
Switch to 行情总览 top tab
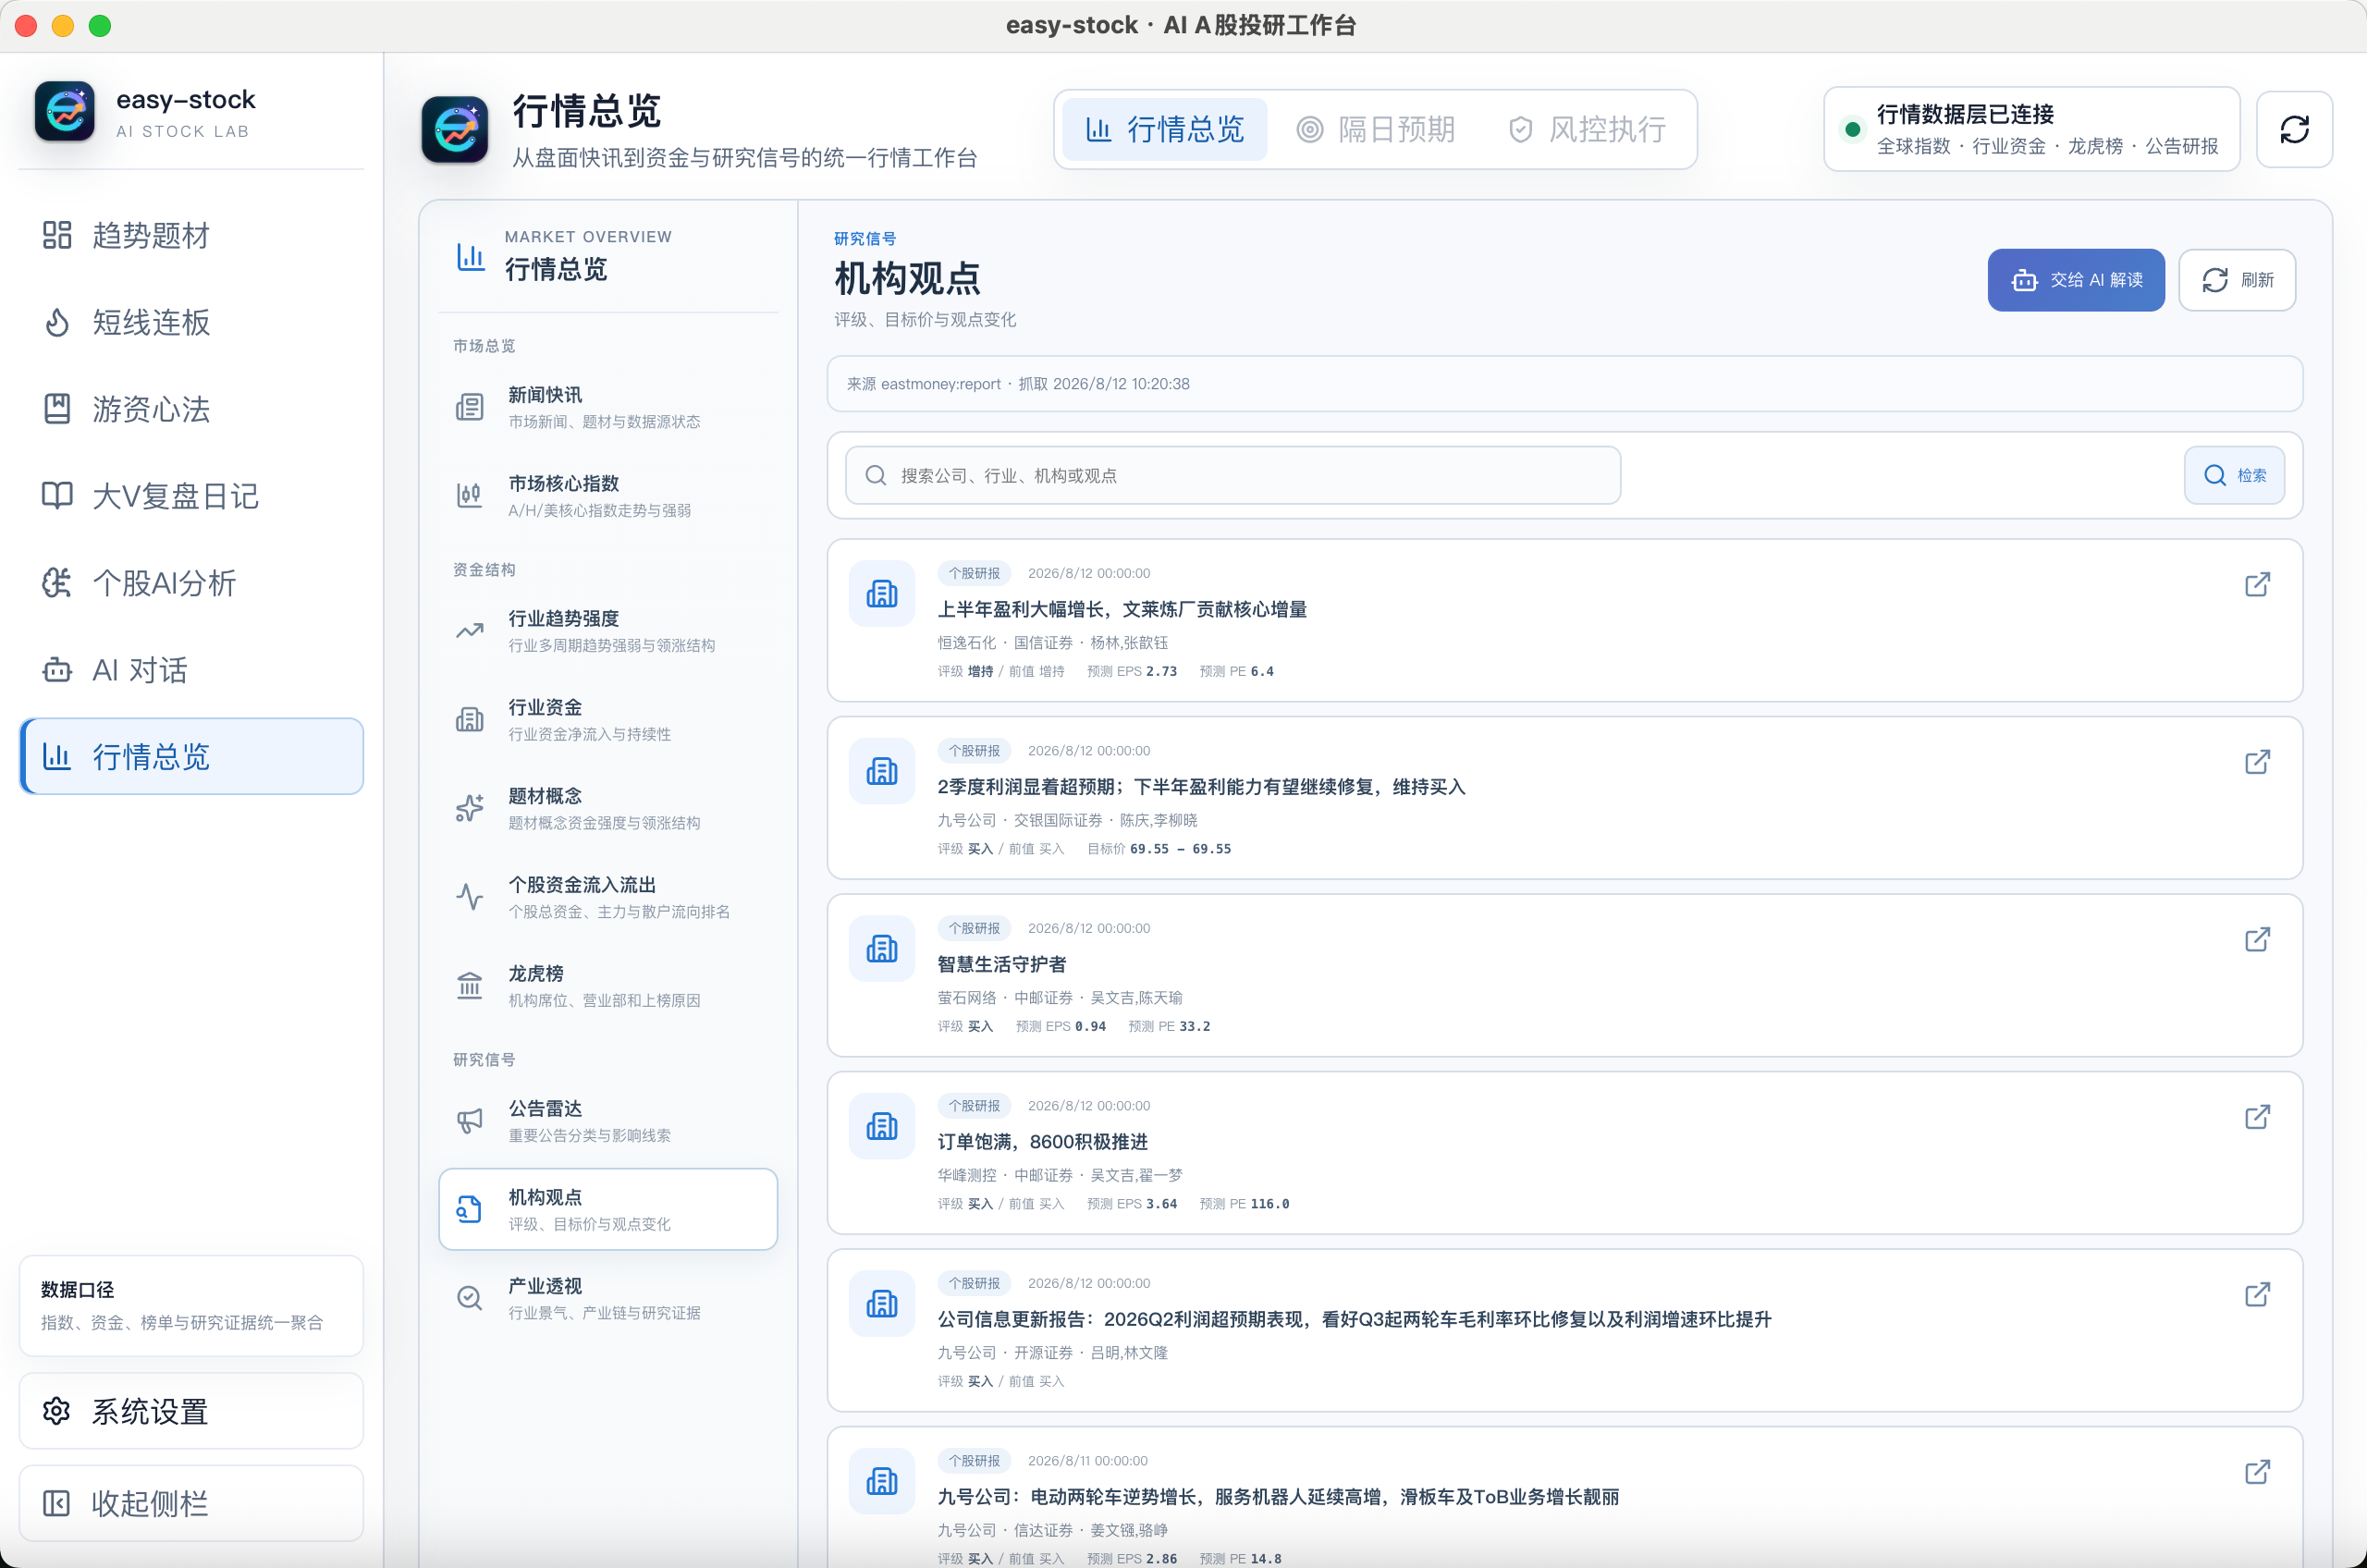[x=1165, y=129]
